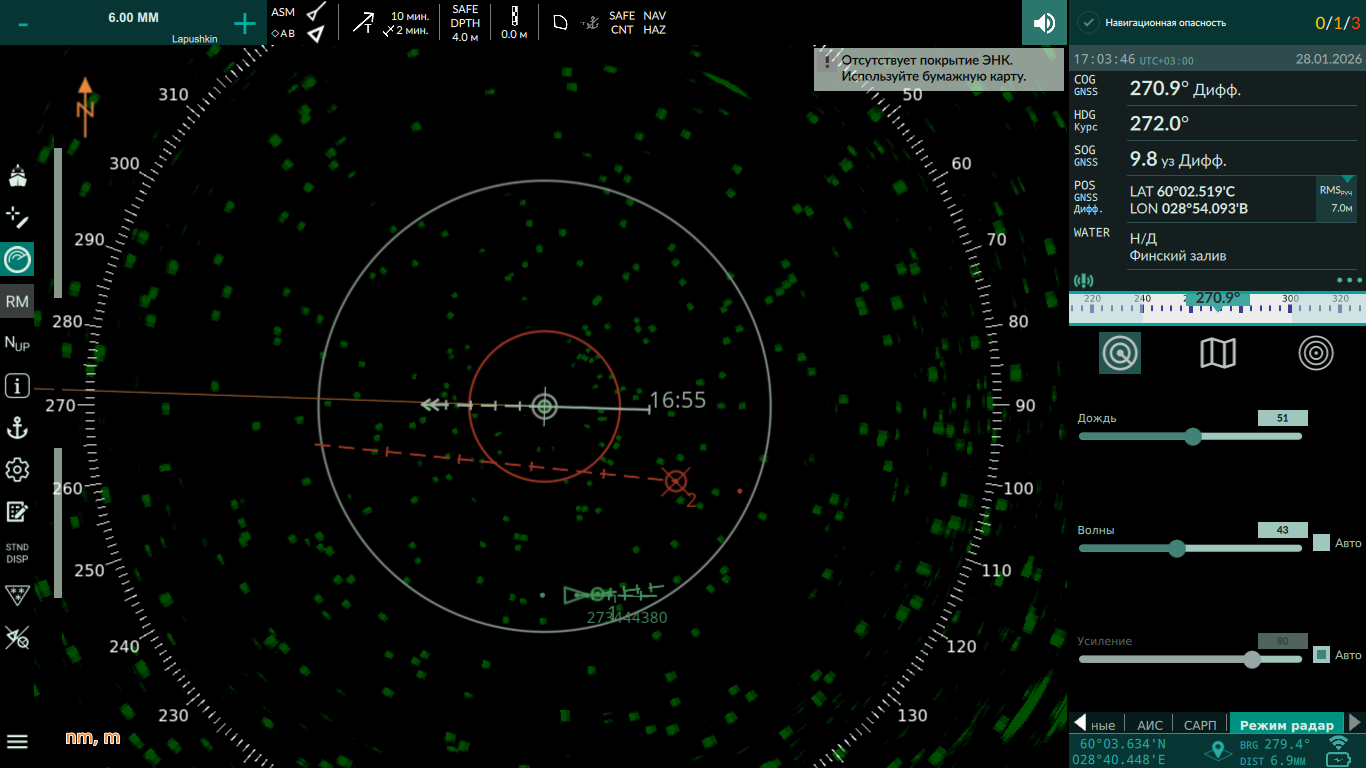This screenshot has height=768, width=1366.
Task: Switch to the map view icon
Action: (1217, 353)
